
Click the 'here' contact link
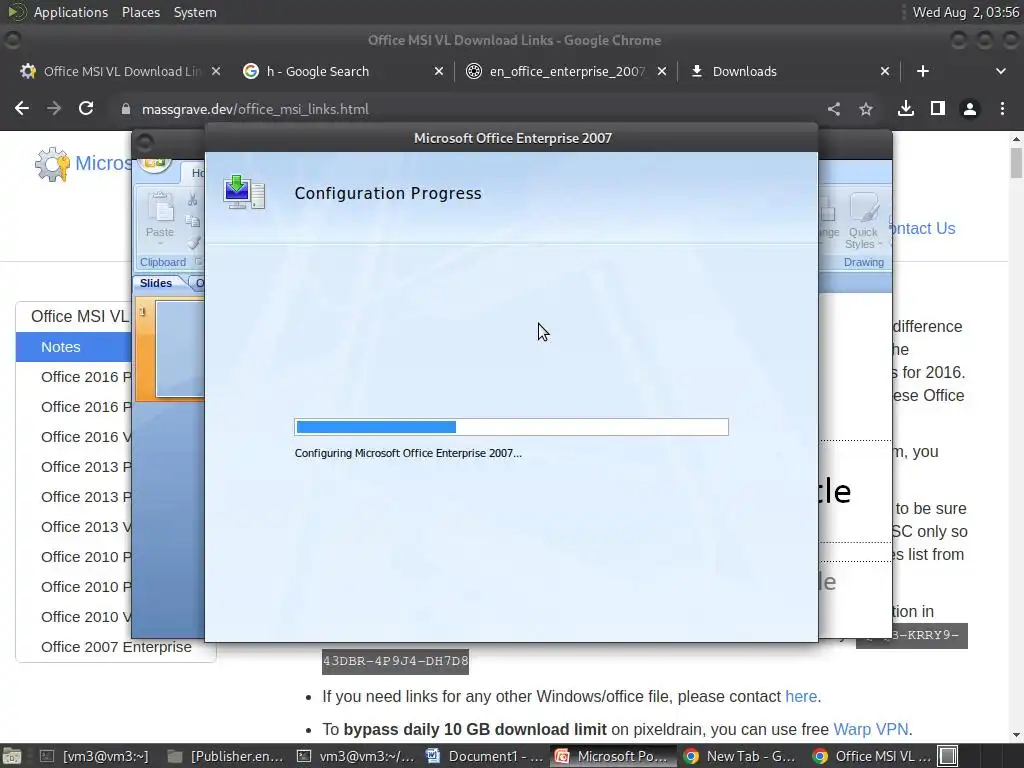point(801,696)
